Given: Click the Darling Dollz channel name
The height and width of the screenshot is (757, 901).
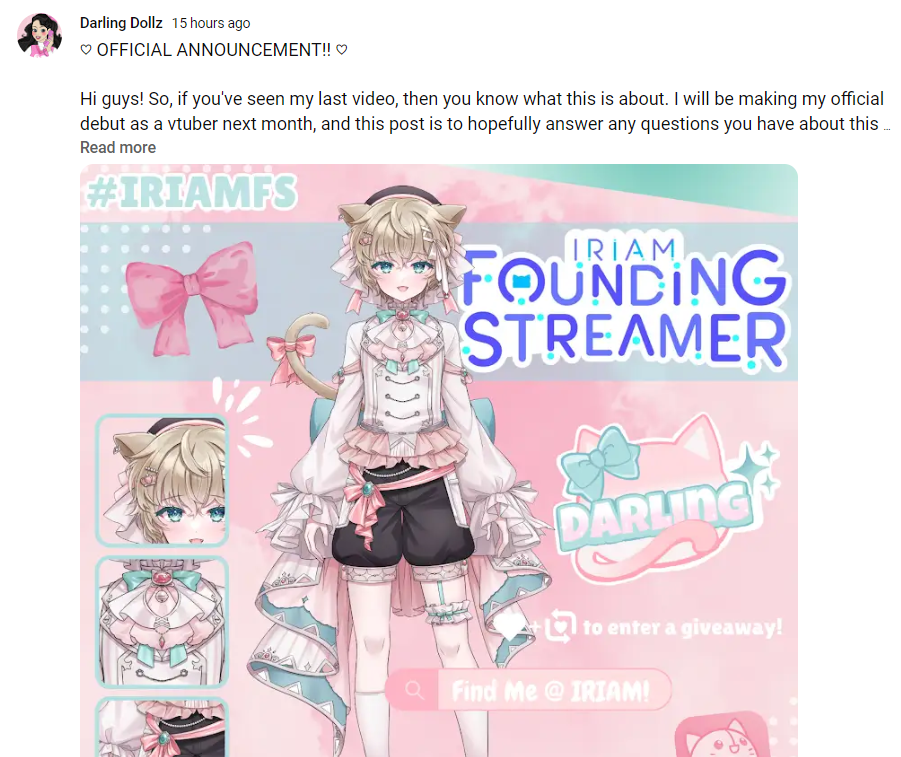Looking at the screenshot, I should click(121, 23).
